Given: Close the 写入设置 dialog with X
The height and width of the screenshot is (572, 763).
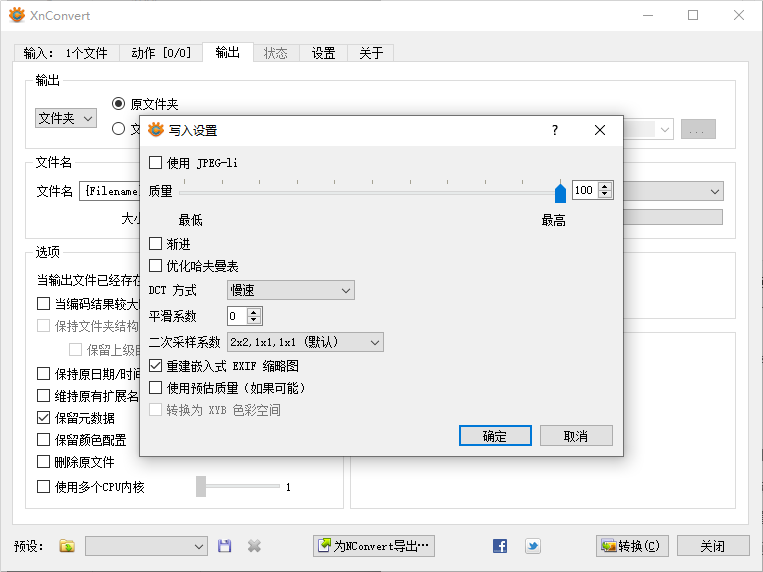Looking at the screenshot, I should pyautogui.click(x=600, y=130).
